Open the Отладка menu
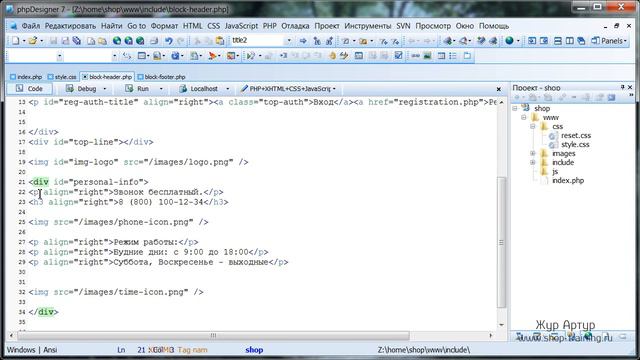The width and height of the screenshot is (640, 360). point(295,26)
